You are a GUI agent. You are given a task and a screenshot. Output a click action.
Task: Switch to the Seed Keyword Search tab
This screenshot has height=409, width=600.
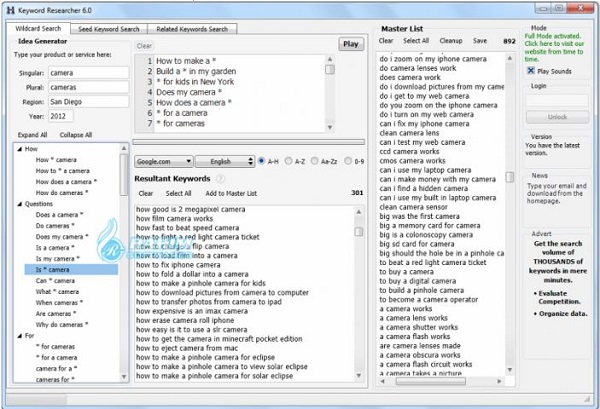coord(109,29)
